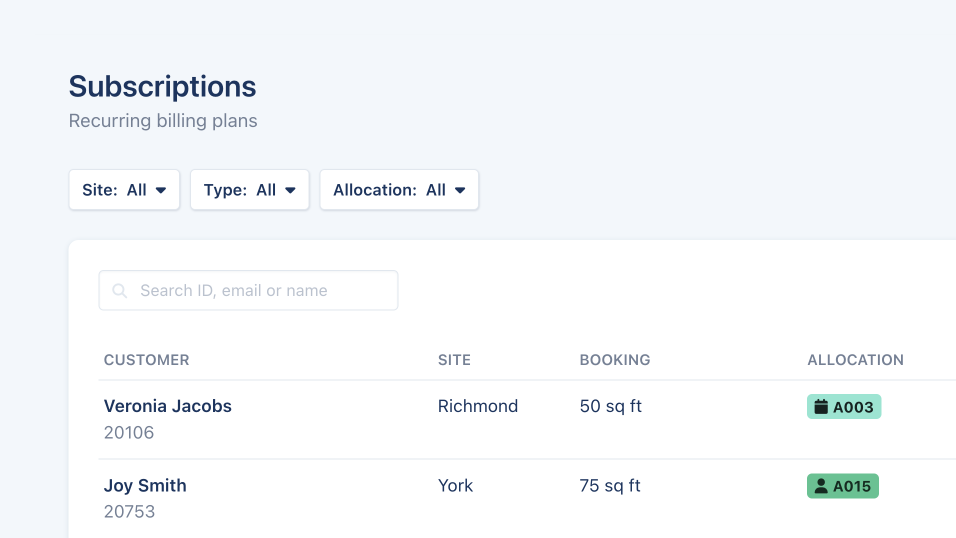The image size is (956, 538).
Task: Click the Booking column header
Action: point(615,360)
